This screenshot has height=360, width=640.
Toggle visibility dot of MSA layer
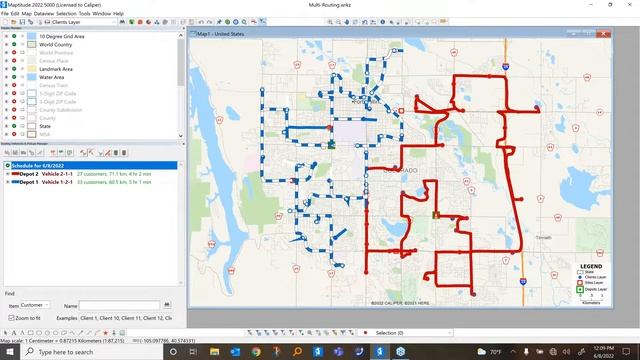(x=14, y=134)
